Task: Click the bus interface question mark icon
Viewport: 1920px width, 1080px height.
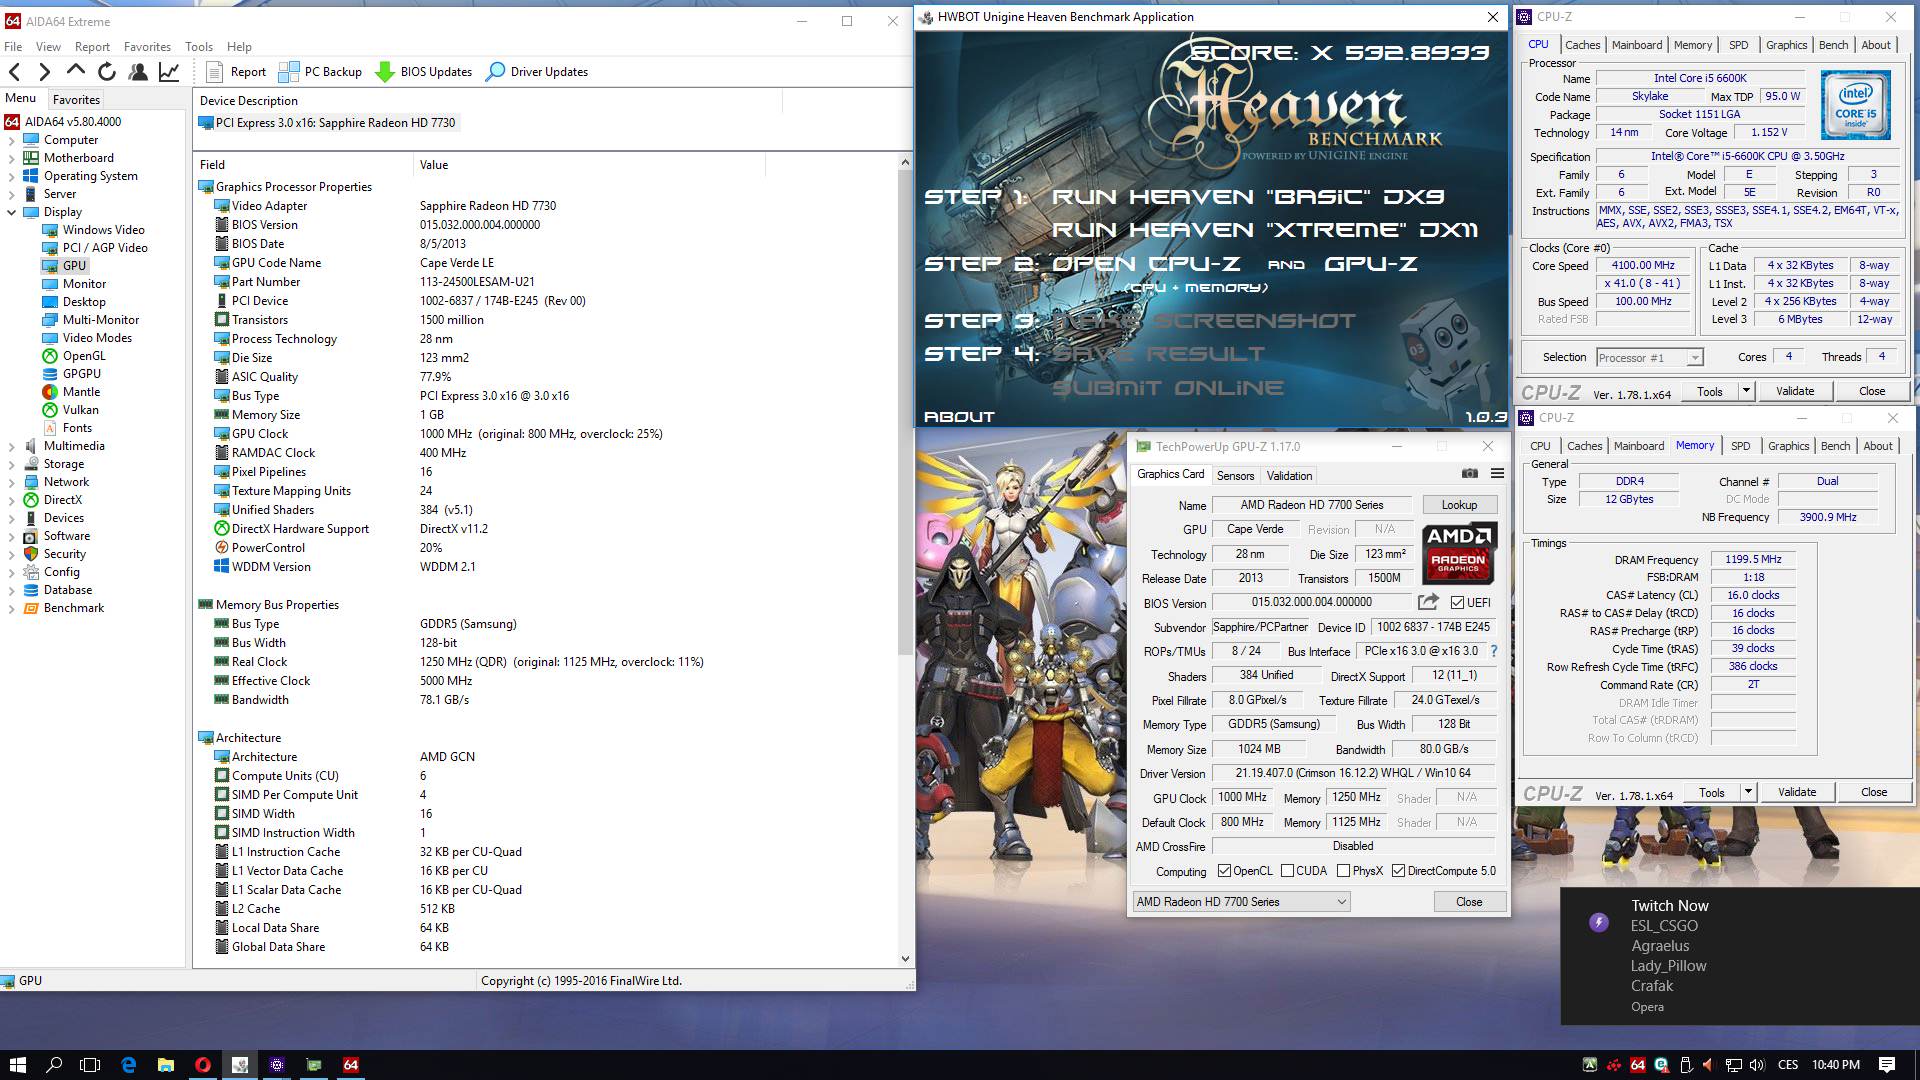Action: coord(1494,651)
